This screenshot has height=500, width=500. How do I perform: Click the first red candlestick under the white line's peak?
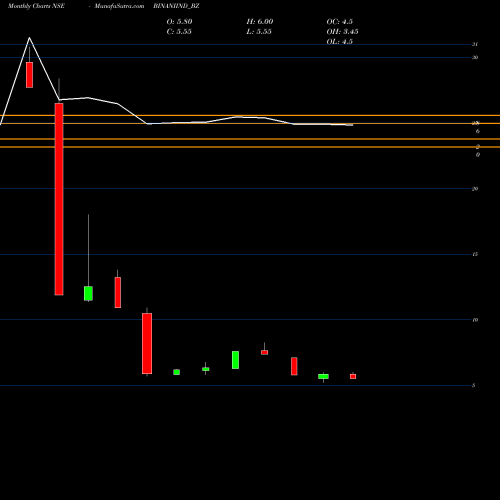[x=29, y=75]
